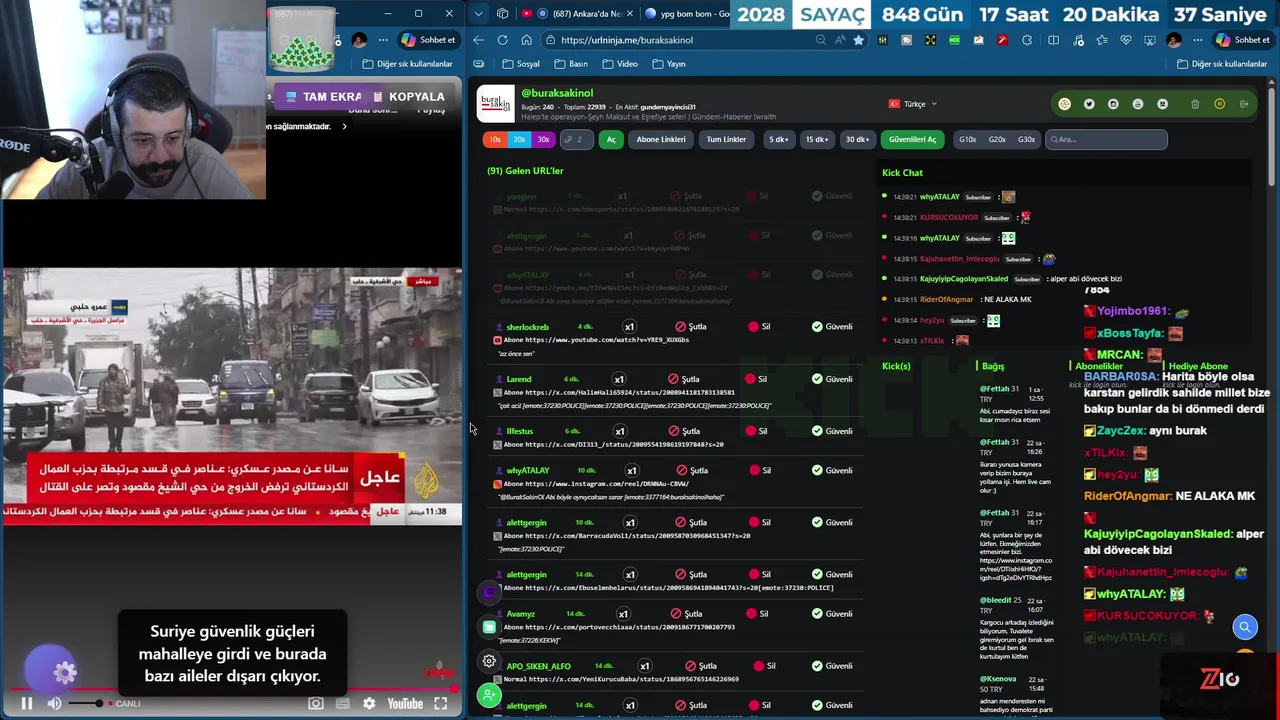The height and width of the screenshot is (720, 1280).
Task: Open the floating settings gear on the left edge
Action: pyautogui.click(x=489, y=661)
